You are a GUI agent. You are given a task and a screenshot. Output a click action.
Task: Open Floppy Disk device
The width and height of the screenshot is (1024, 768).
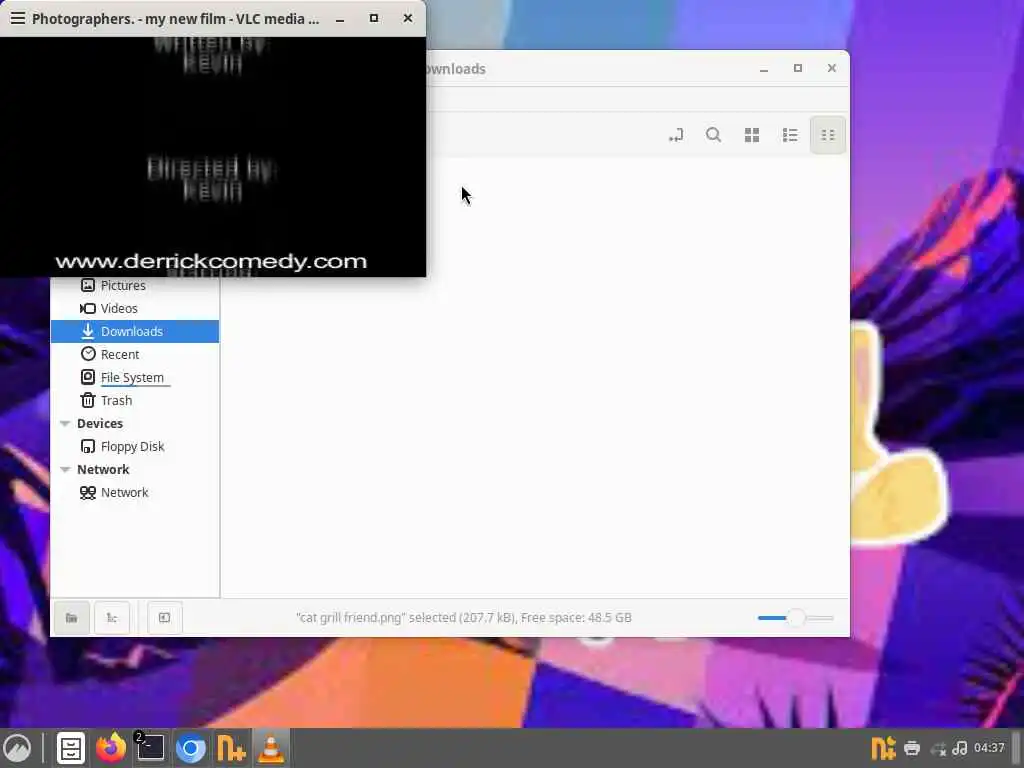click(x=135, y=447)
